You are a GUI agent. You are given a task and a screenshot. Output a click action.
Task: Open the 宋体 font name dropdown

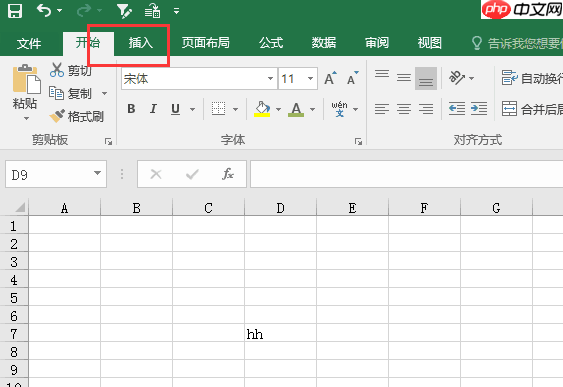click(270, 78)
